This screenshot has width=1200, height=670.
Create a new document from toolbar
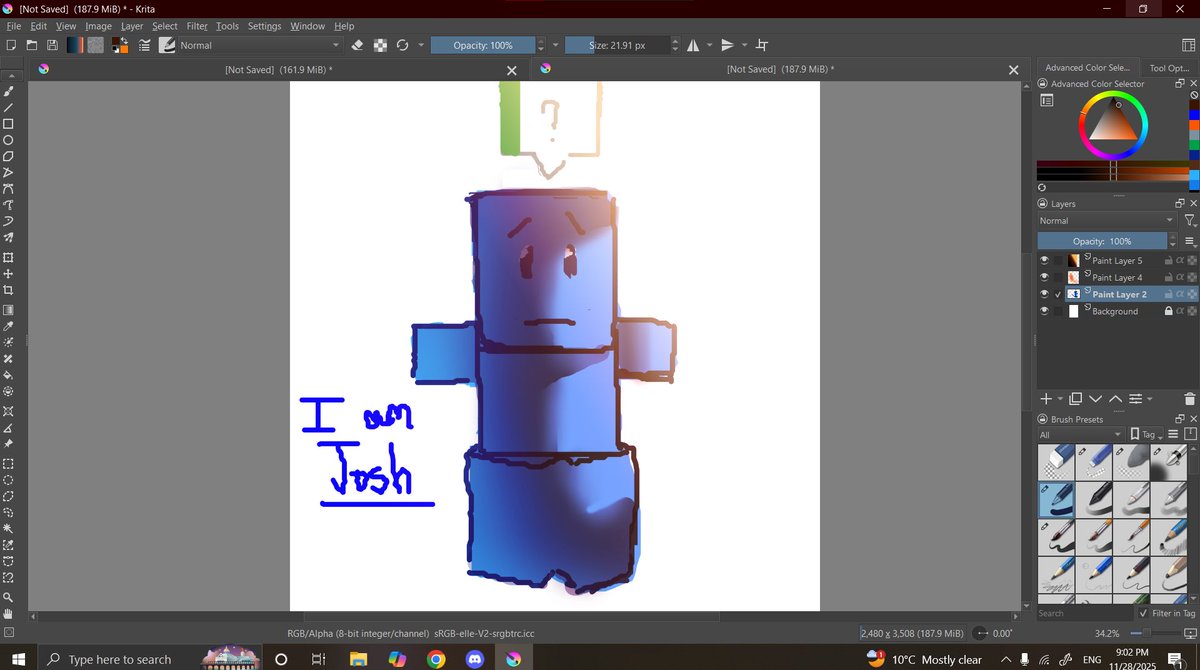[x=10, y=45]
